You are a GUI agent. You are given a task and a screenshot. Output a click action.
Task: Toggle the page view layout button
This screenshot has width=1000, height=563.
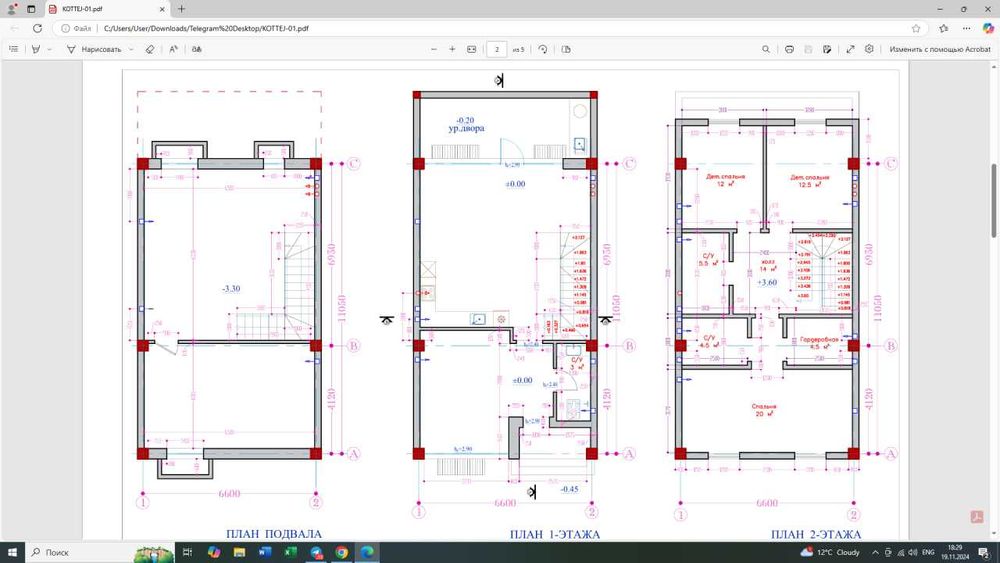566,49
